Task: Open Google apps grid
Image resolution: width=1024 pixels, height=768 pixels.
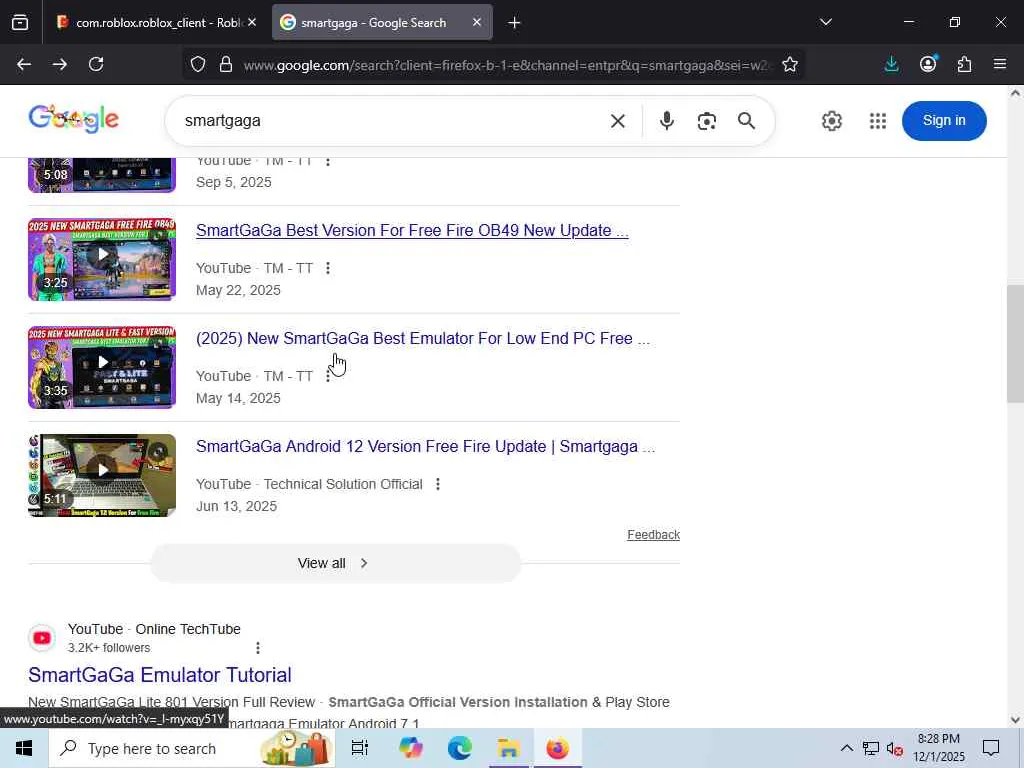Action: coord(878,121)
